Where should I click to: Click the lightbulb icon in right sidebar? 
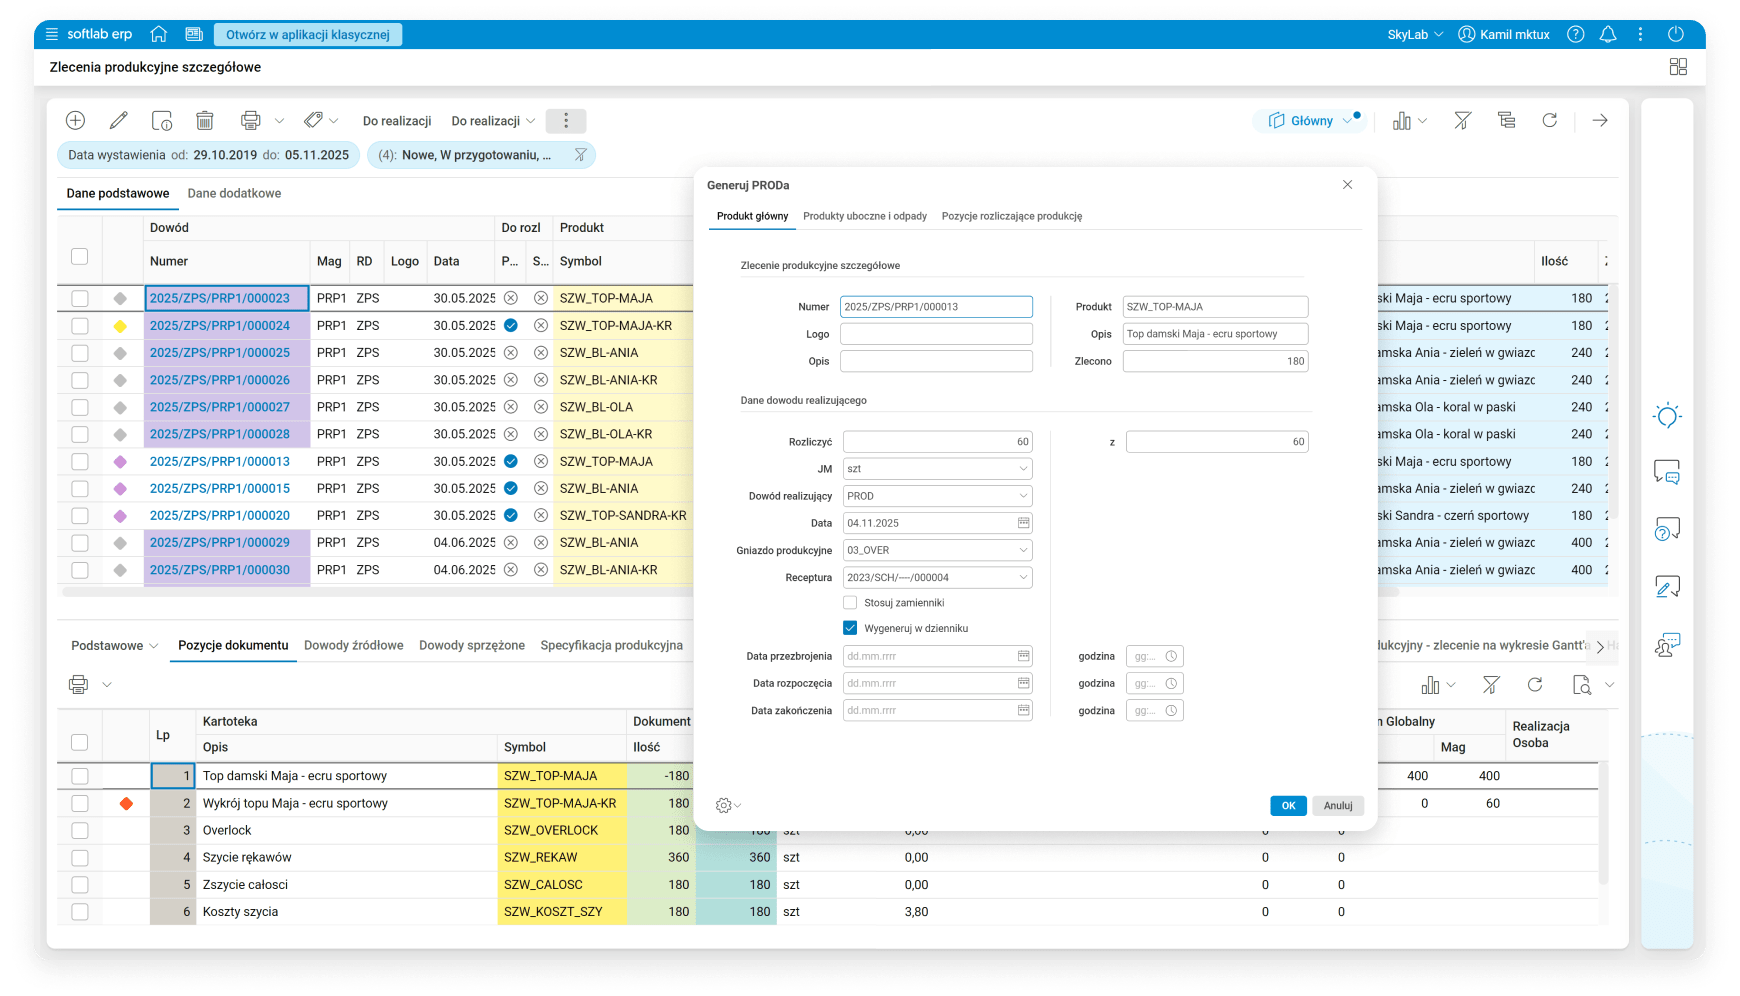(x=1667, y=416)
